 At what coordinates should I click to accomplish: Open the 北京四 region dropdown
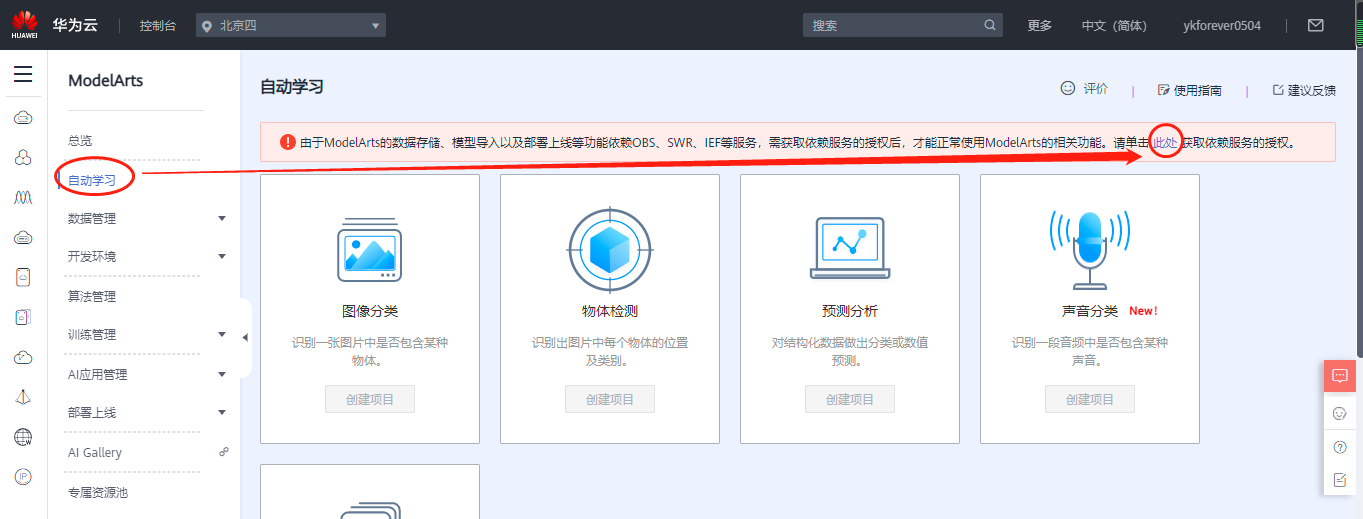[291, 26]
